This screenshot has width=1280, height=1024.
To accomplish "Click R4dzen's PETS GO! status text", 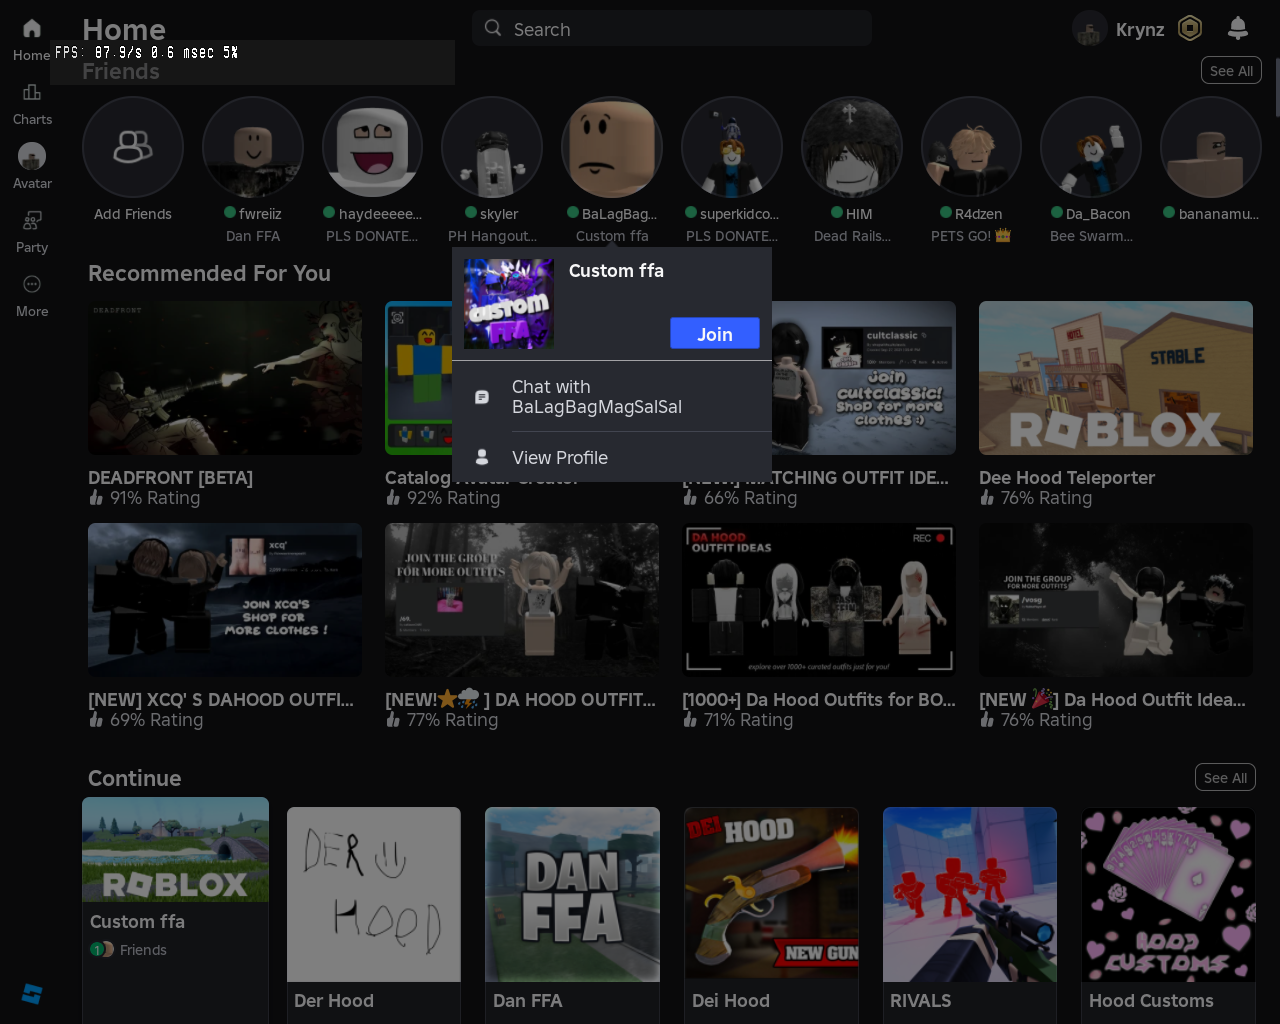I will click(971, 236).
